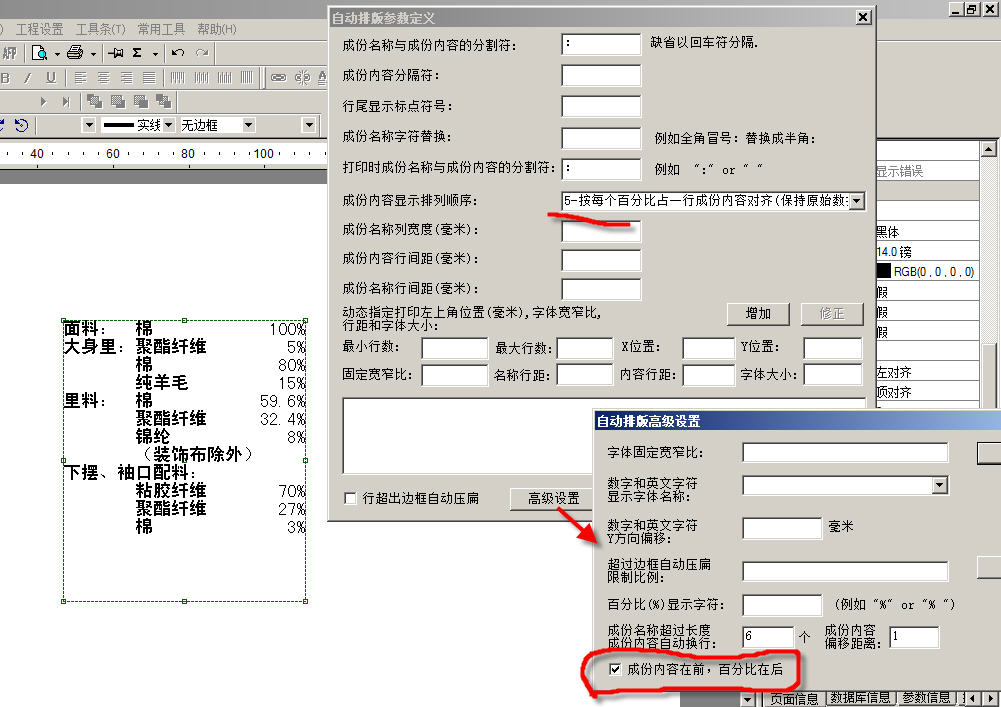The width and height of the screenshot is (1001, 707).
Task: Click the 14.0 镑 font size row
Action: tap(927, 251)
